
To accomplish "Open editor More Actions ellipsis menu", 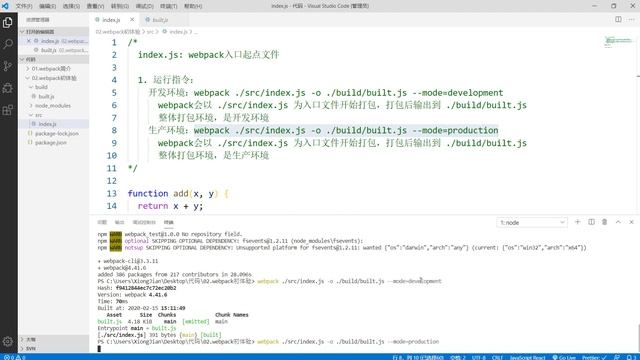I will click(x=631, y=19).
